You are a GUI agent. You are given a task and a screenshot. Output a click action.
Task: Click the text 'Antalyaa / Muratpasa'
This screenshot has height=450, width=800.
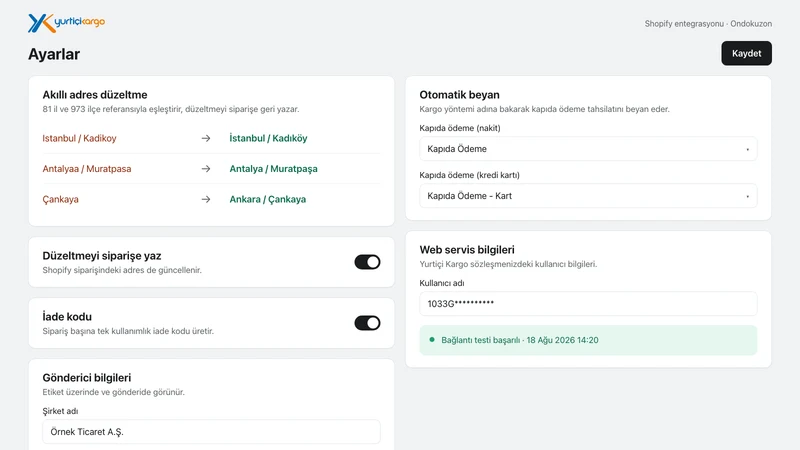click(87, 169)
